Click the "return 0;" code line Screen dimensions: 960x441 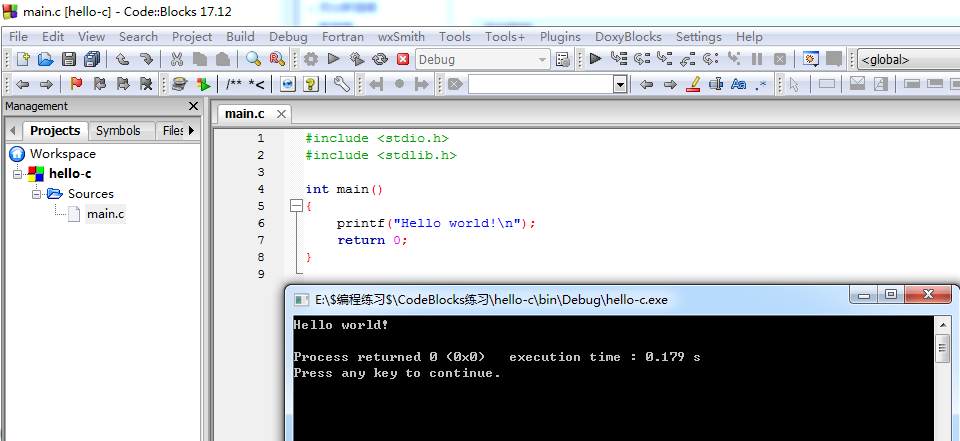coord(372,240)
